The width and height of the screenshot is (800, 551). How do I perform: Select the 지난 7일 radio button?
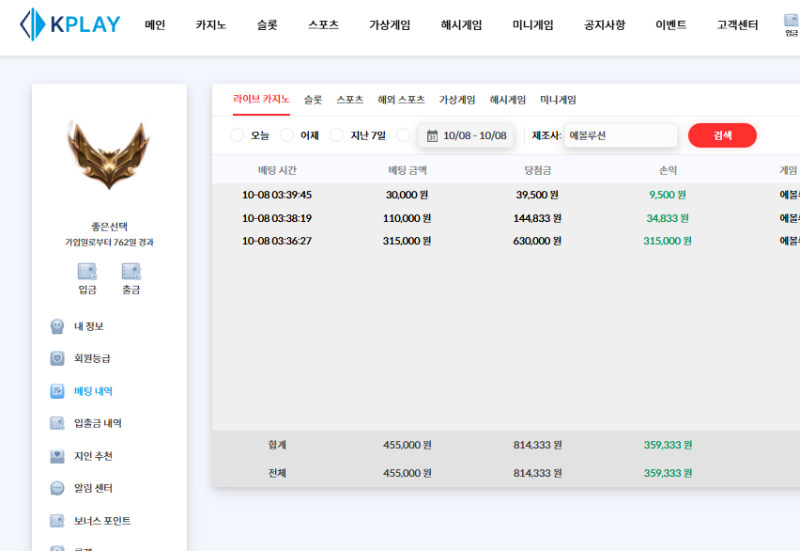337,135
